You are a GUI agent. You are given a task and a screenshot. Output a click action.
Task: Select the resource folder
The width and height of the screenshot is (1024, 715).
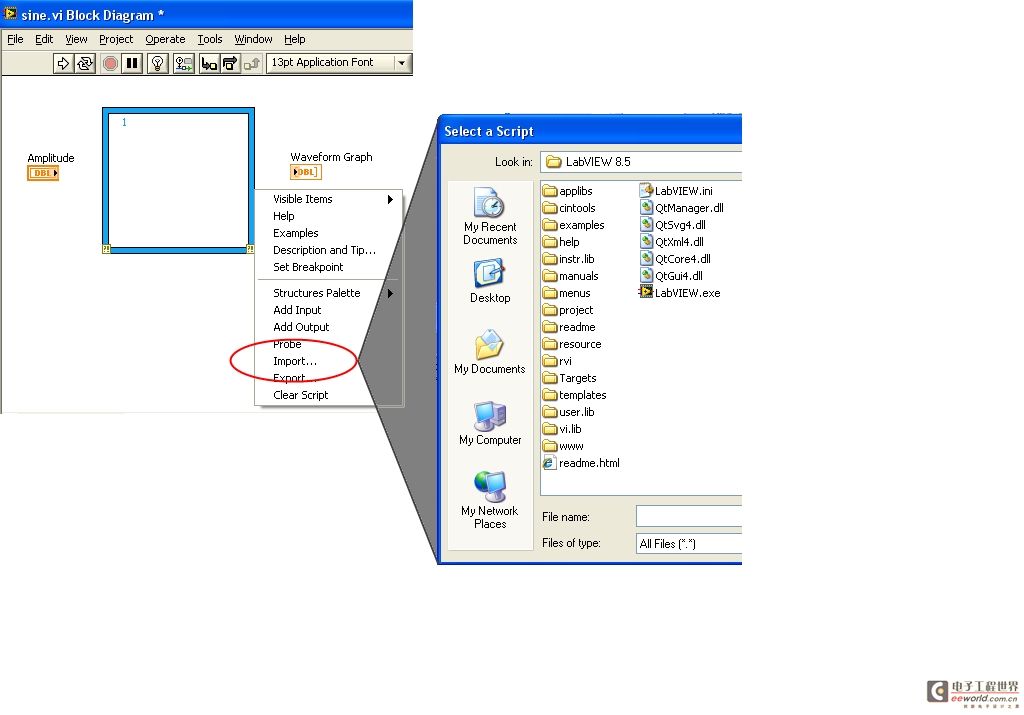pyautogui.click(x=572, y=344)
